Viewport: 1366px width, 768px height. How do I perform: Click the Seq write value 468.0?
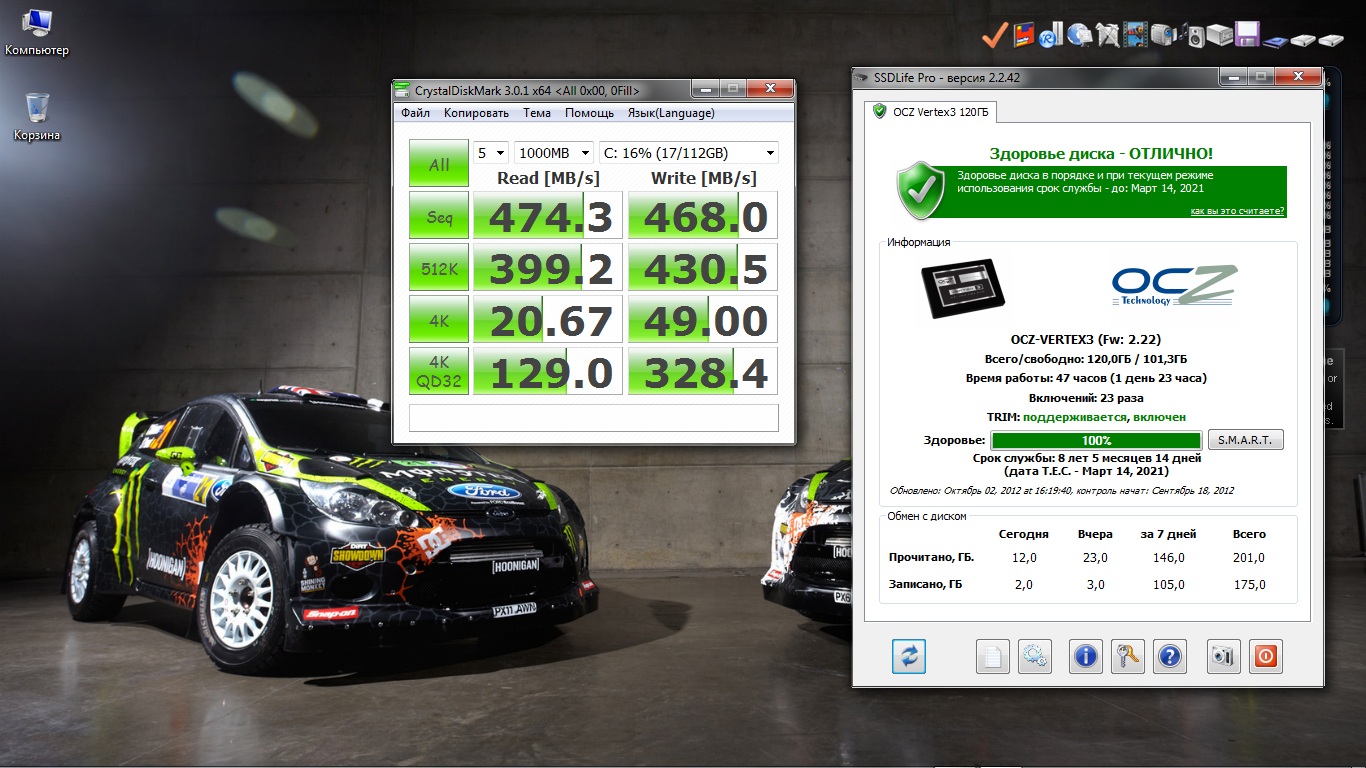(x=703, y=216)
